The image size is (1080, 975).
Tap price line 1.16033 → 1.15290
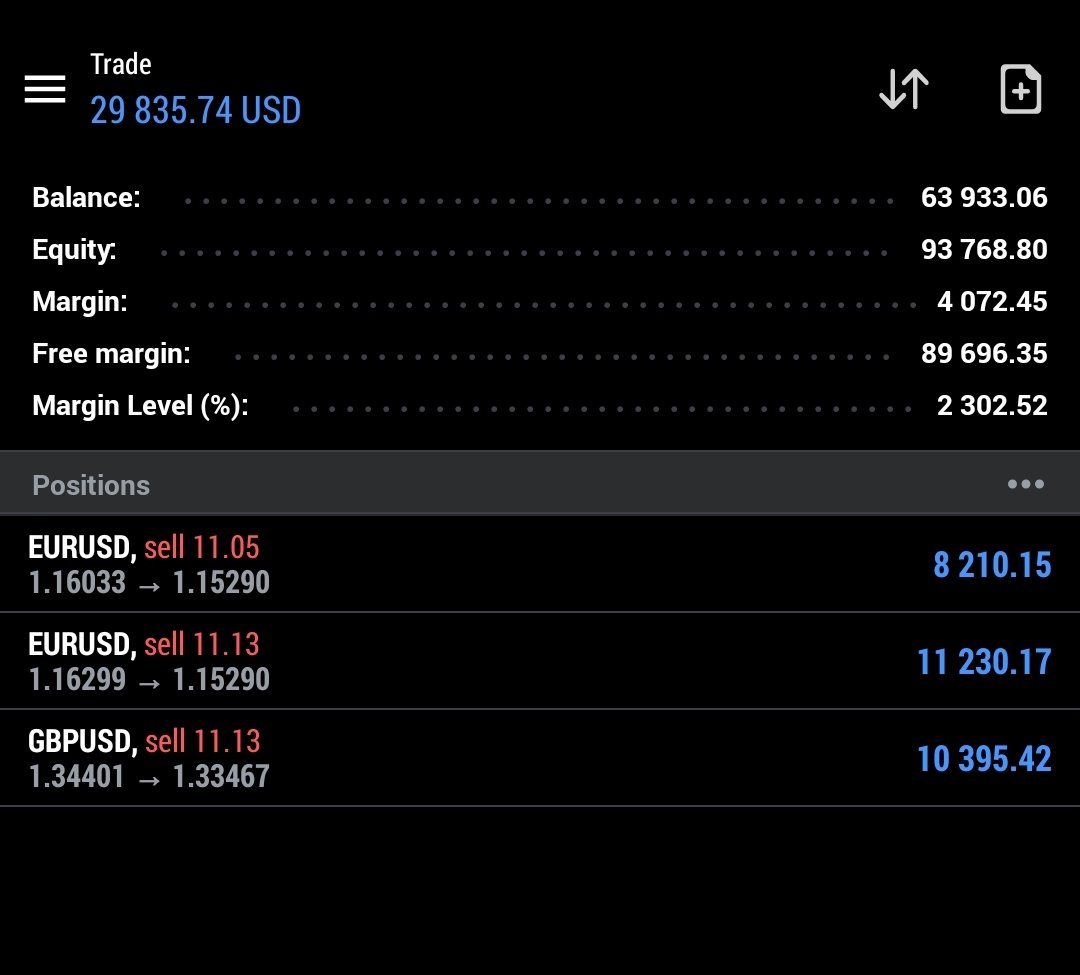(x=149, y=583)
